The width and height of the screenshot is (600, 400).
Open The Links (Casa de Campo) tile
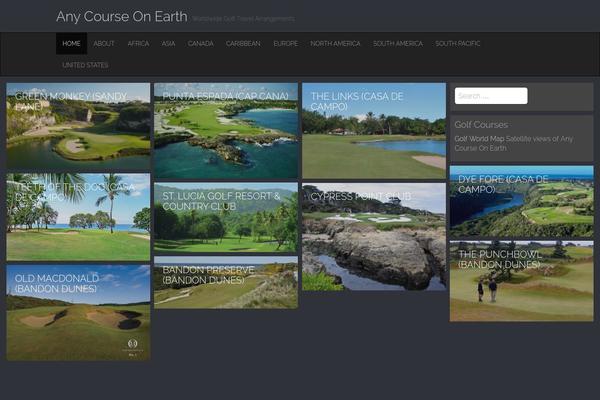(x=374, y=131)
